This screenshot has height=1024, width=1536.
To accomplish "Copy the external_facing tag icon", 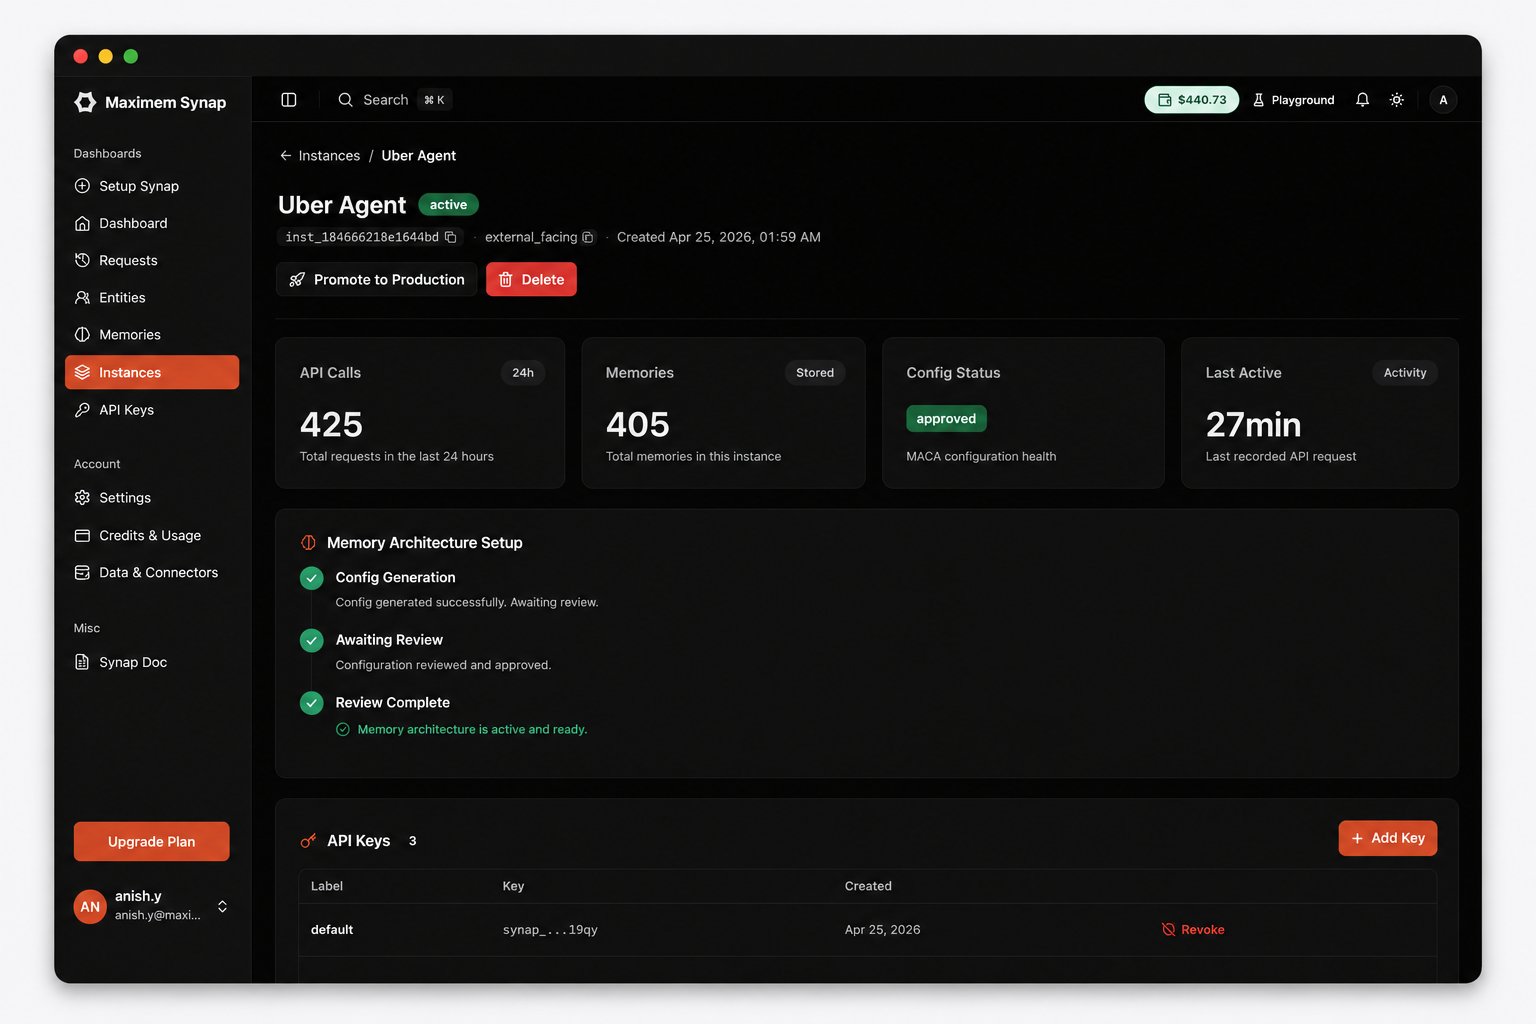I will (588, 237).
